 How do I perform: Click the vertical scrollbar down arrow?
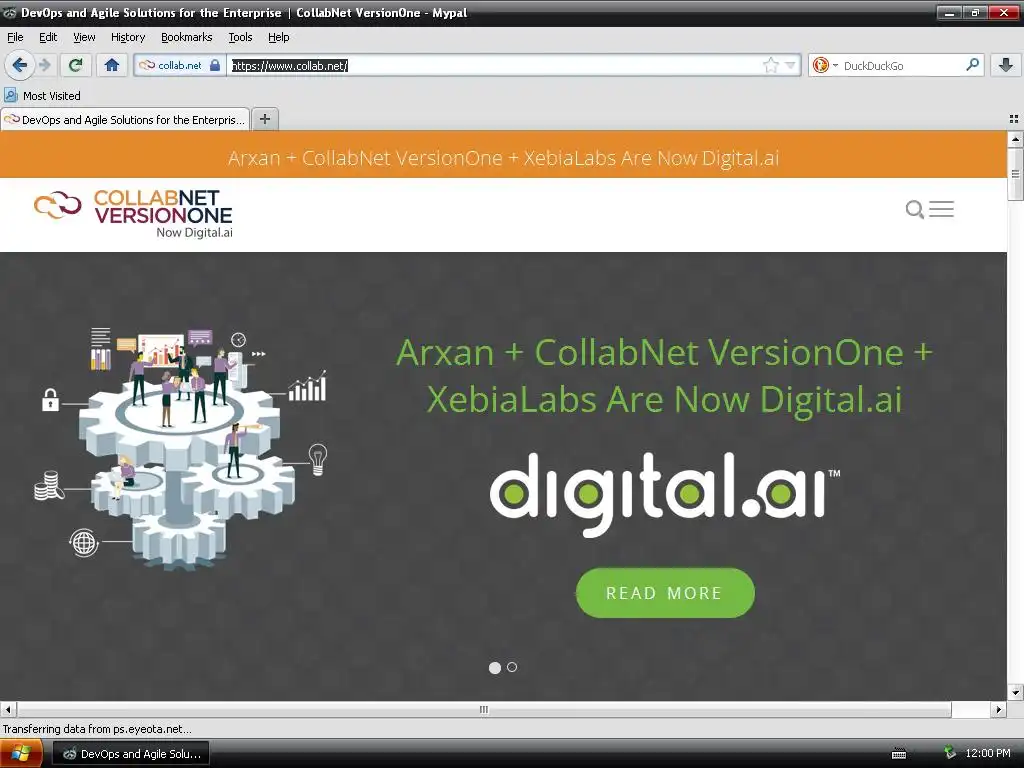click(1015, 693)
